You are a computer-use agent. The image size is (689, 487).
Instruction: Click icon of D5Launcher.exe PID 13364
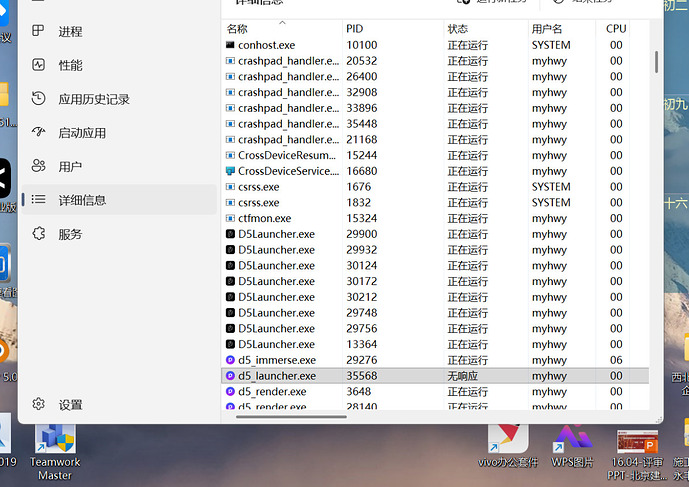click(x=230, y=344)
